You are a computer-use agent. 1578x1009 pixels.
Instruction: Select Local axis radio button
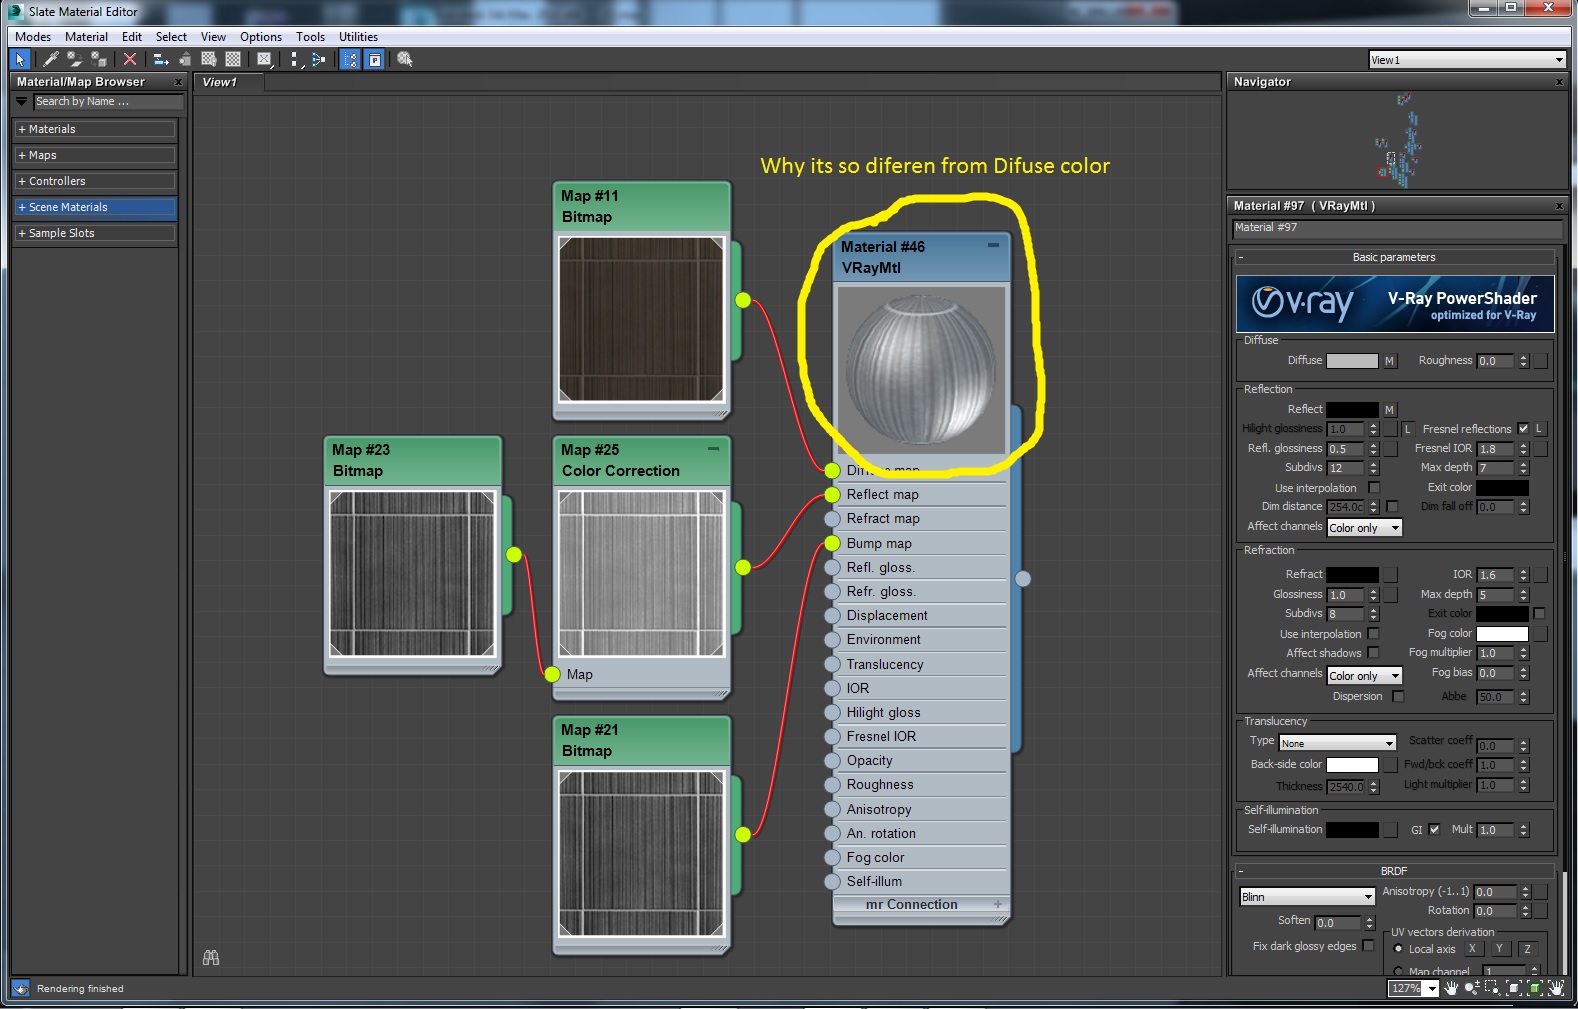click(1398, 949)
